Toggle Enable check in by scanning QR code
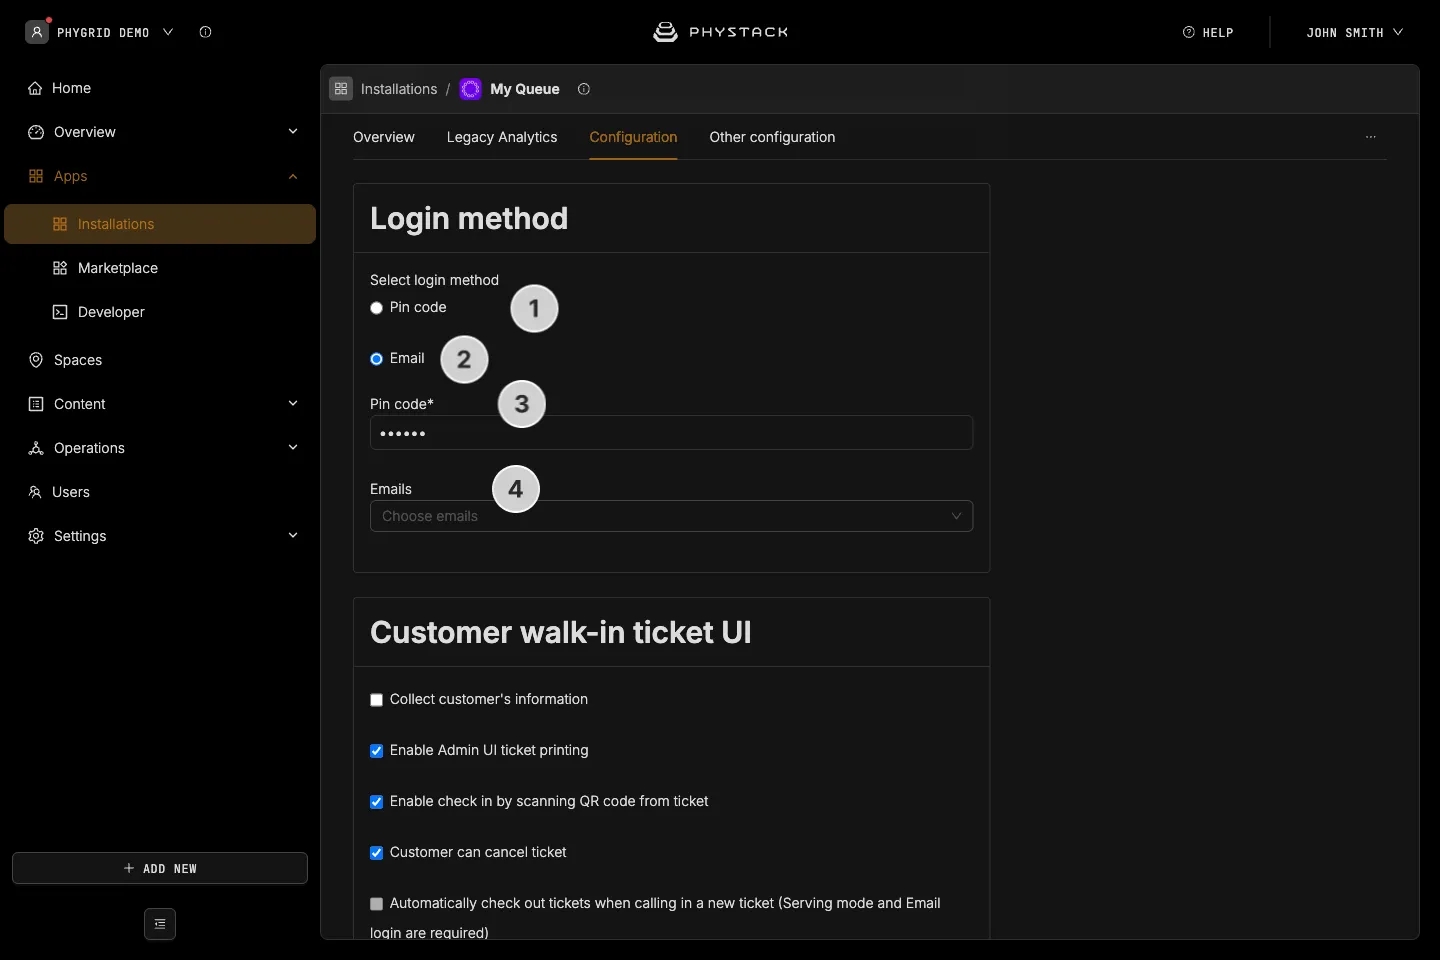The width and height of the screenshot is (1440, 960). (376, 802)
